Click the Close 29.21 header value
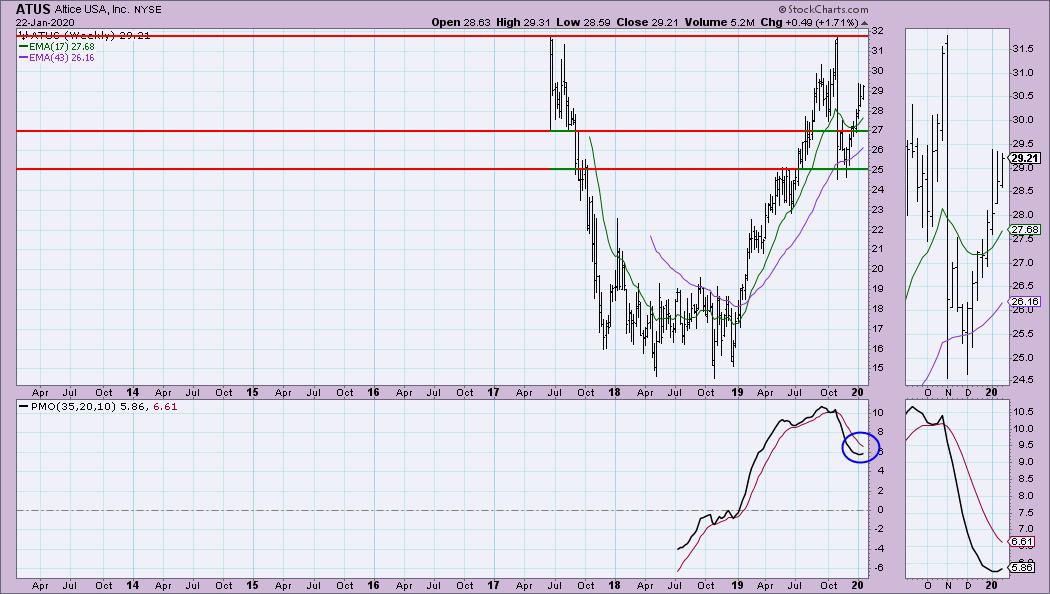This screenshot has width=1050, height=594. point(648,22)
